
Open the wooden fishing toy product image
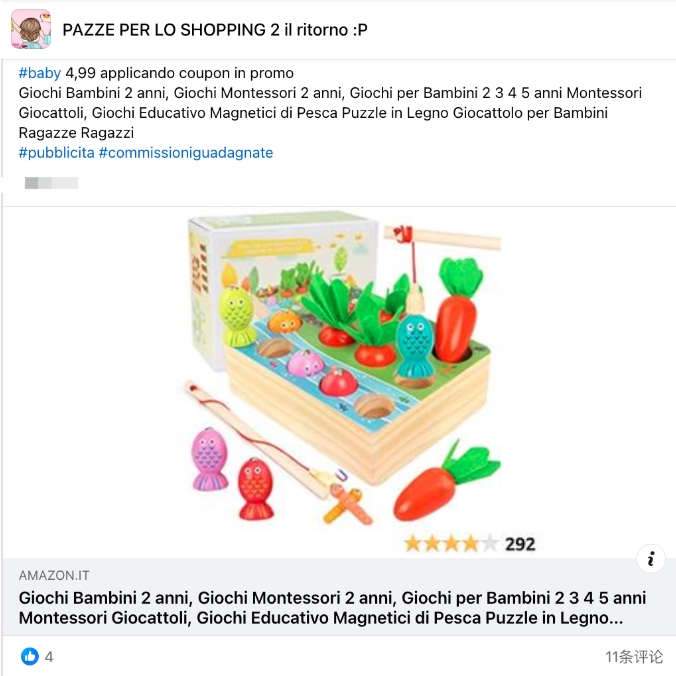point(339,382)
